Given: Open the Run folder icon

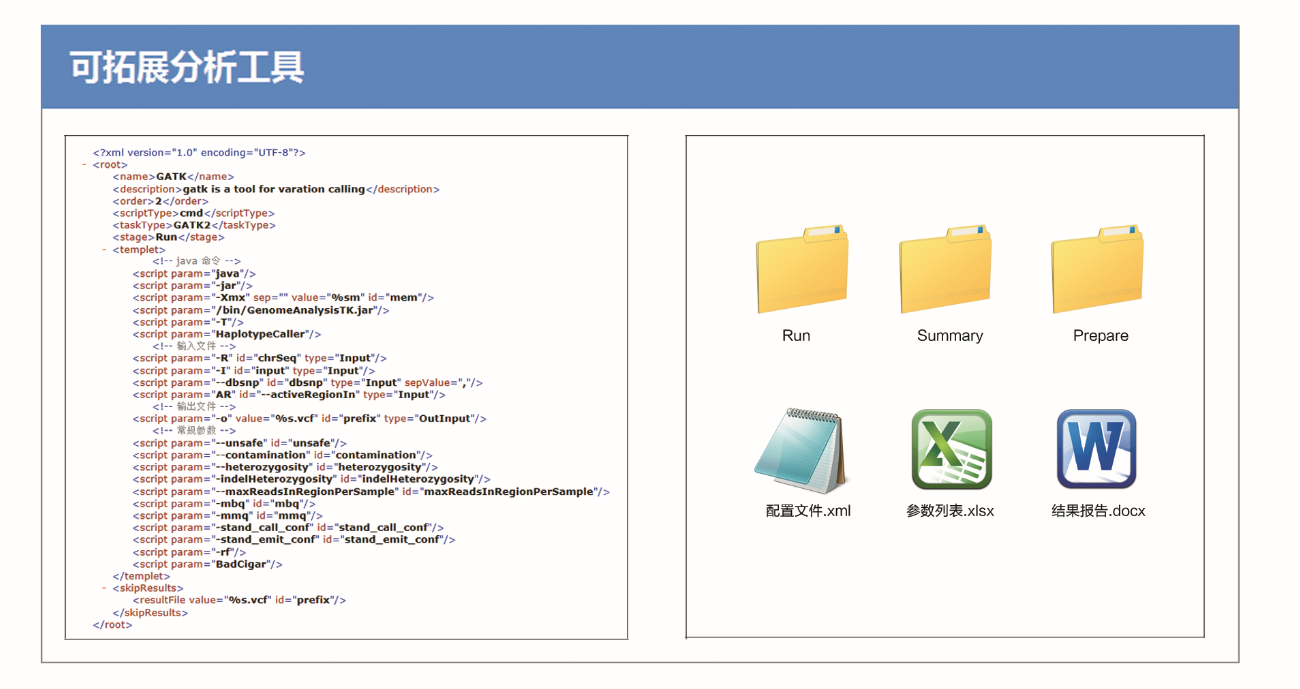Looking at the screenshot, I should pos(802,270).
